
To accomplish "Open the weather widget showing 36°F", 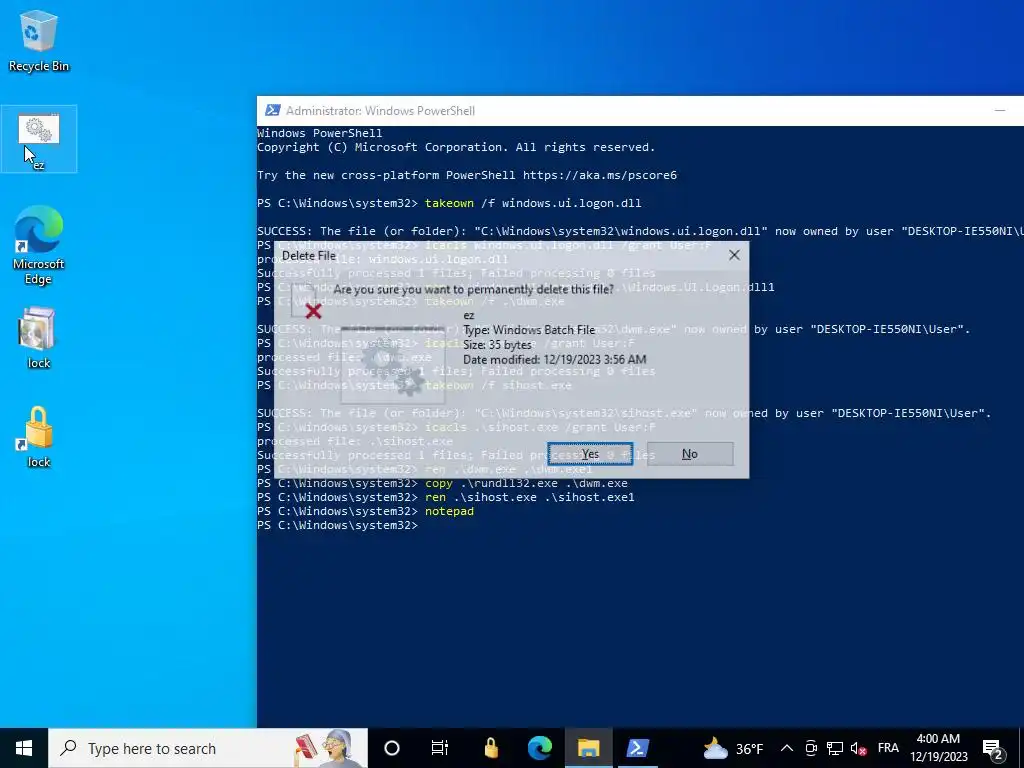I will tap(733, 748).
